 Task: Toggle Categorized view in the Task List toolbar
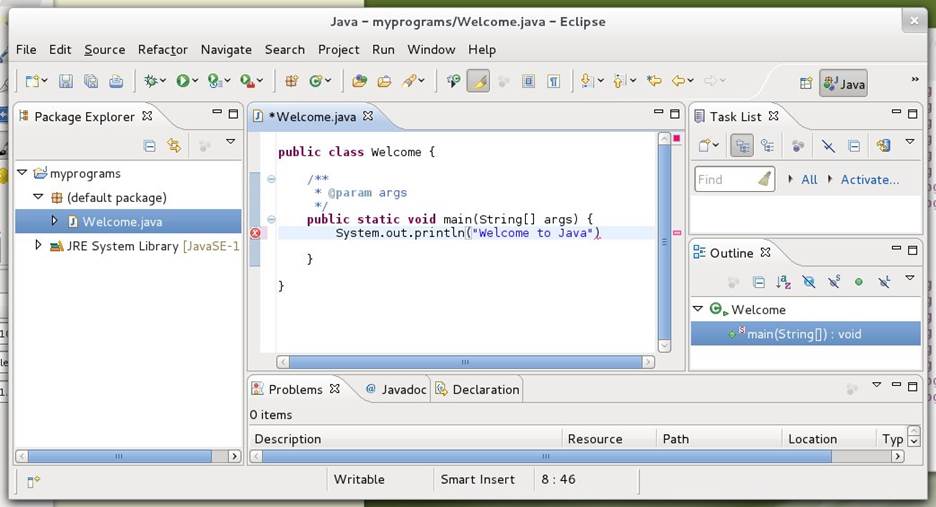(x=741, y=146)
